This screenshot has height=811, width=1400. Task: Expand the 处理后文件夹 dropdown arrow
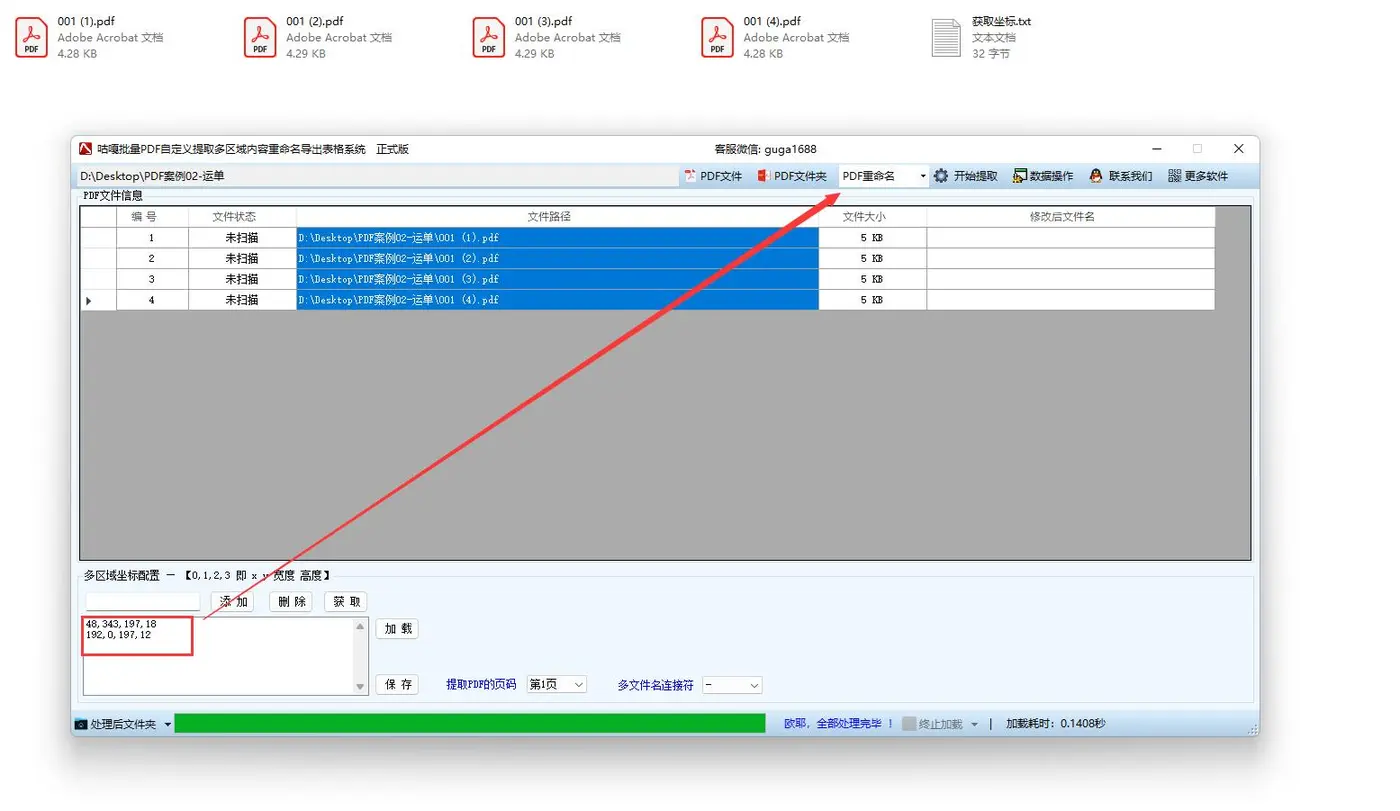pos(167,725)
